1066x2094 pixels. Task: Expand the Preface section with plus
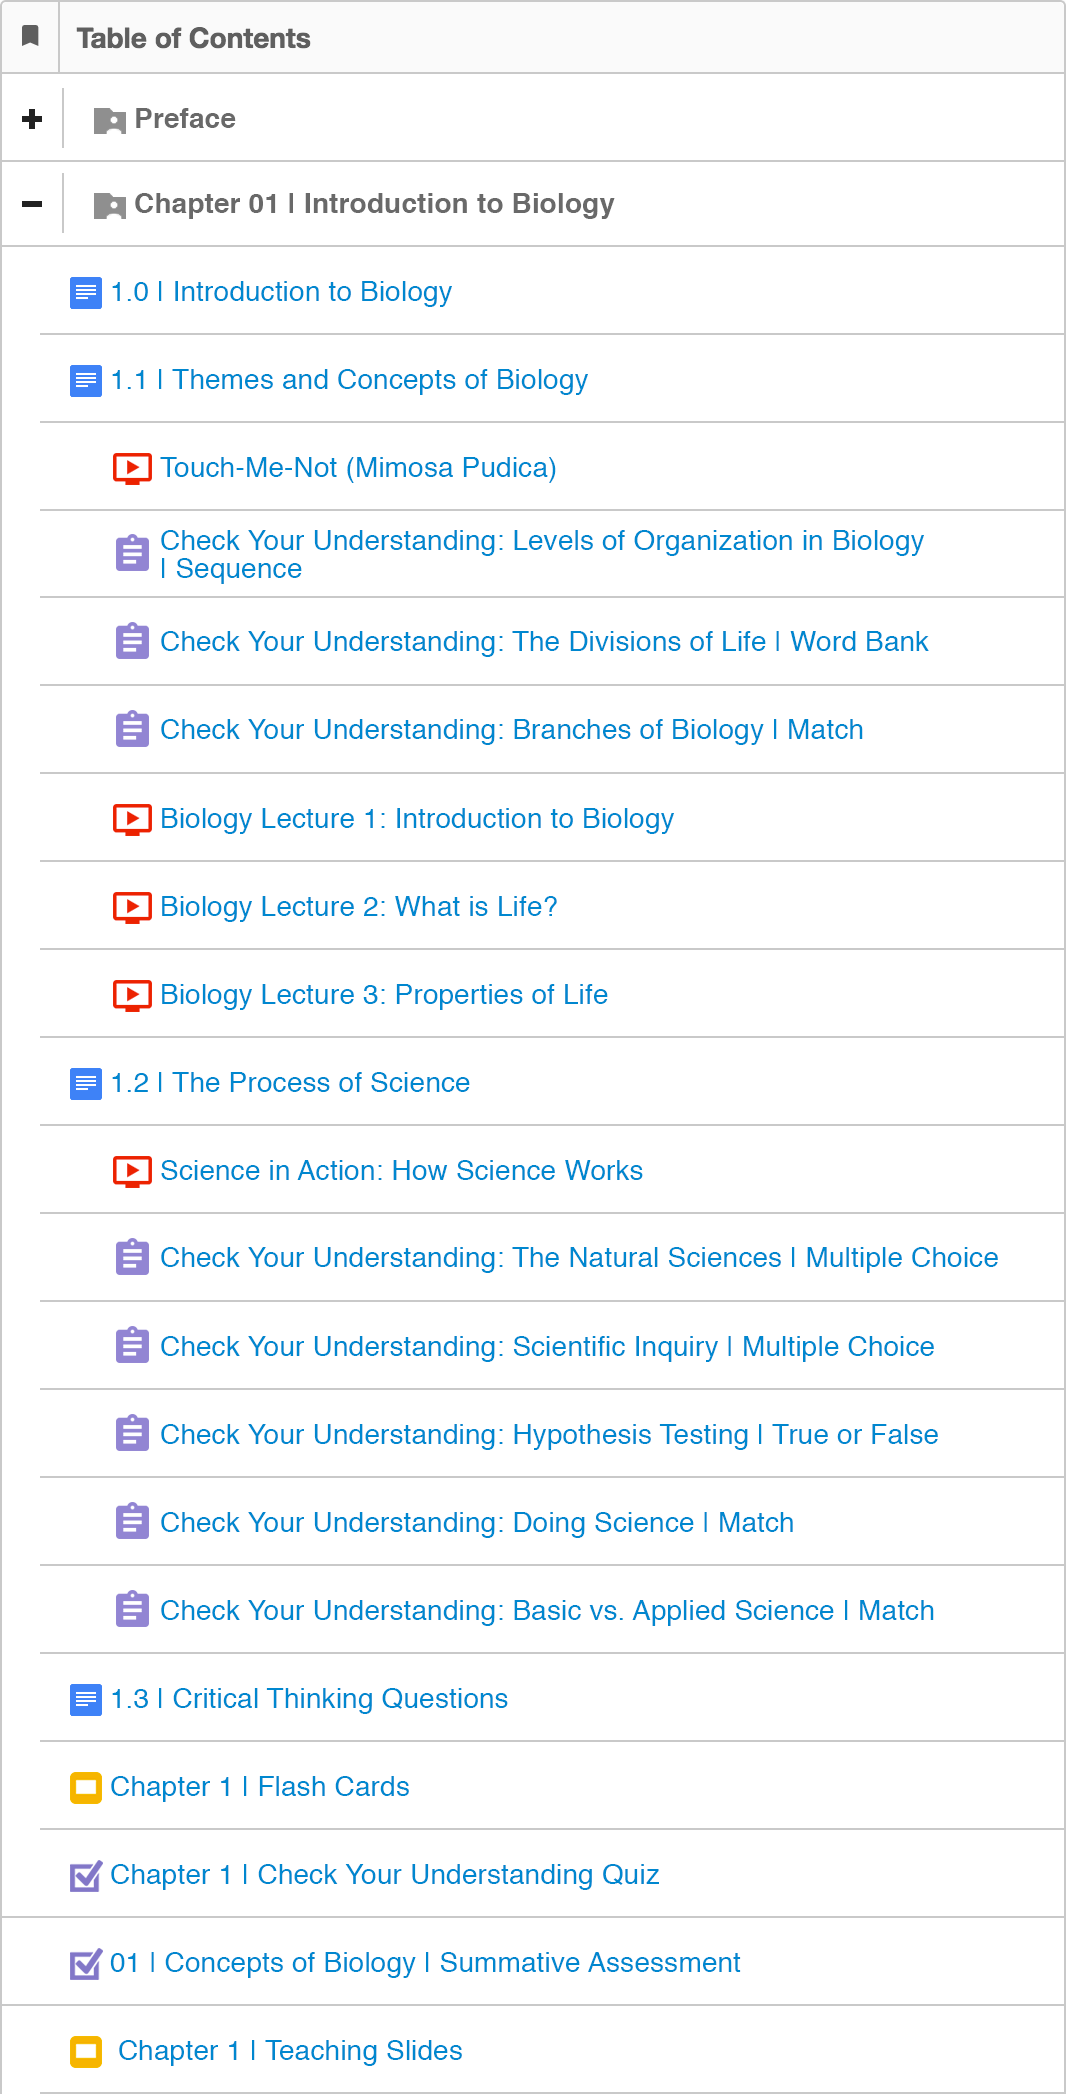(32, 119)
